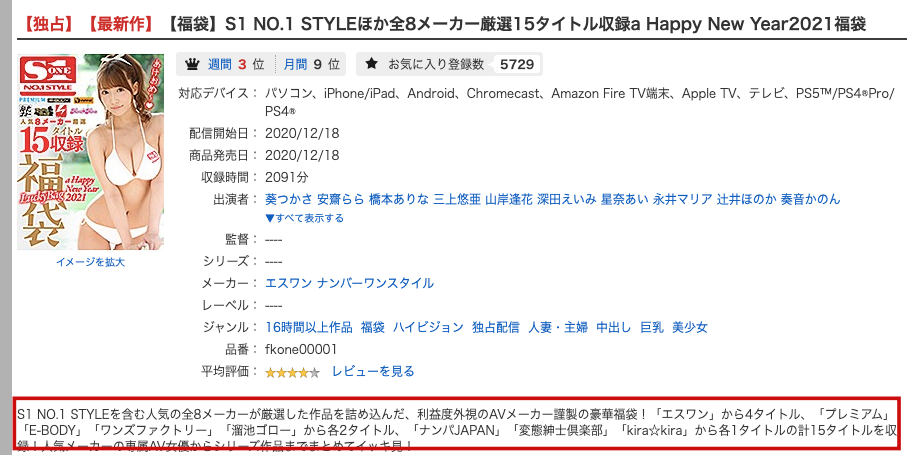Click the イメージを拡大 link
Image resolution: width=907 pixels, height=455 pixels.
(x=90, y=262)
